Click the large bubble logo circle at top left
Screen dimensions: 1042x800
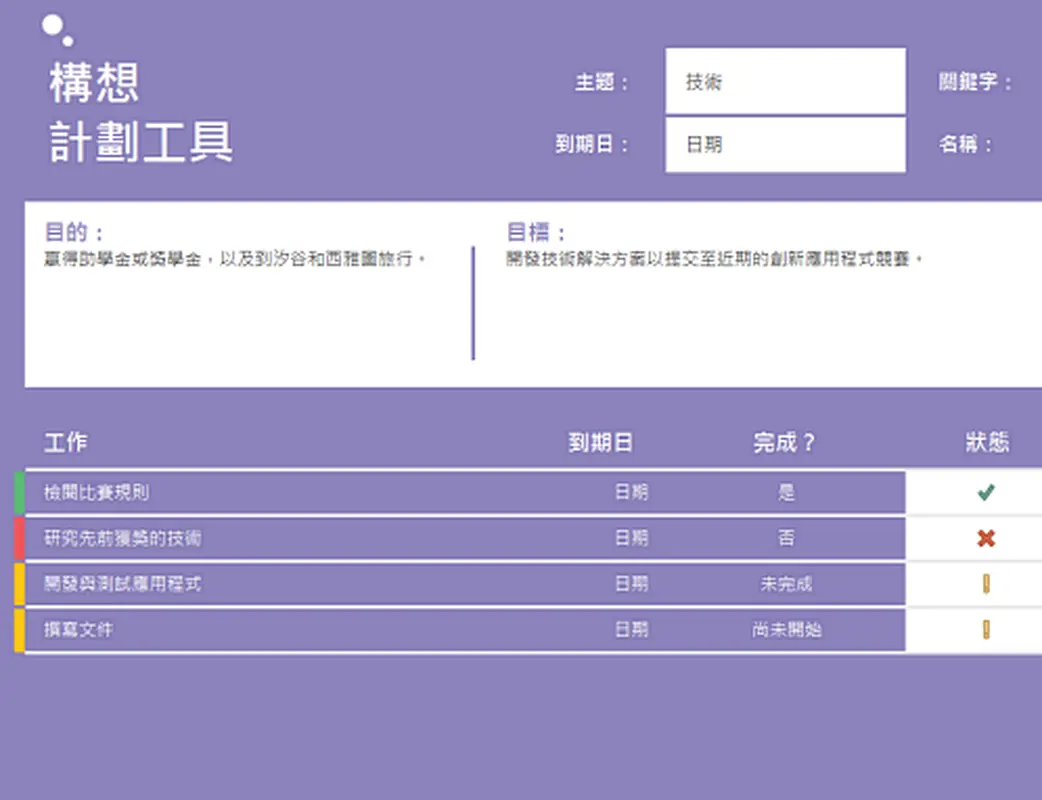coord(51,26)
